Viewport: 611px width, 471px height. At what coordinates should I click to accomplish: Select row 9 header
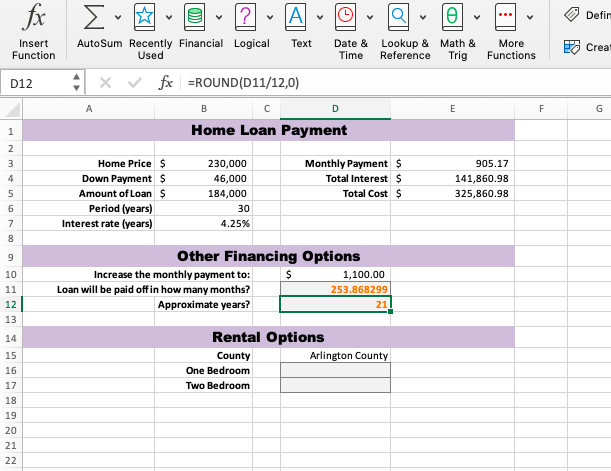tap(11, 257)
